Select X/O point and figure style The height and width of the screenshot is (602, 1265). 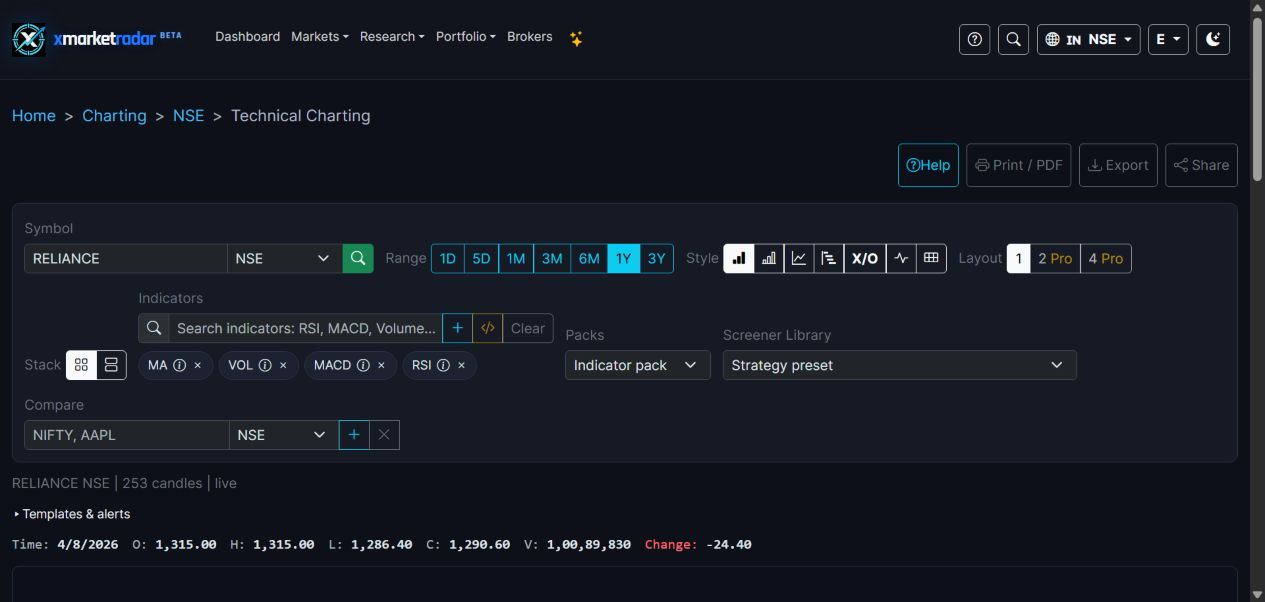(865, 258)
